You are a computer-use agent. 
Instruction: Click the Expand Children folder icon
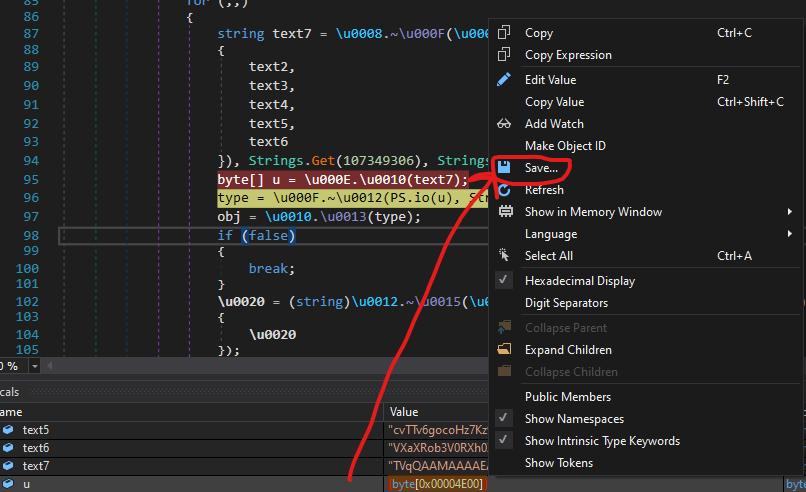click(504, 350)
